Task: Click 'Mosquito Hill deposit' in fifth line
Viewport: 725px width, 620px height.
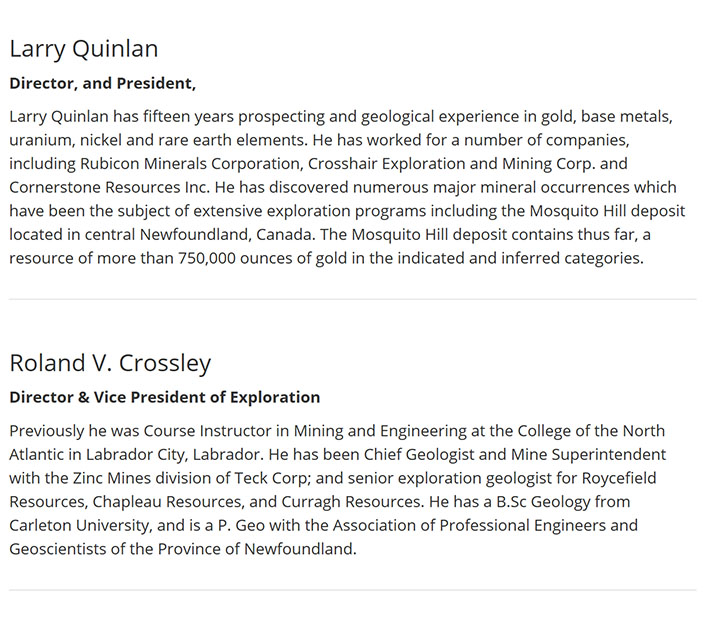Action: [x=607, y=211]
